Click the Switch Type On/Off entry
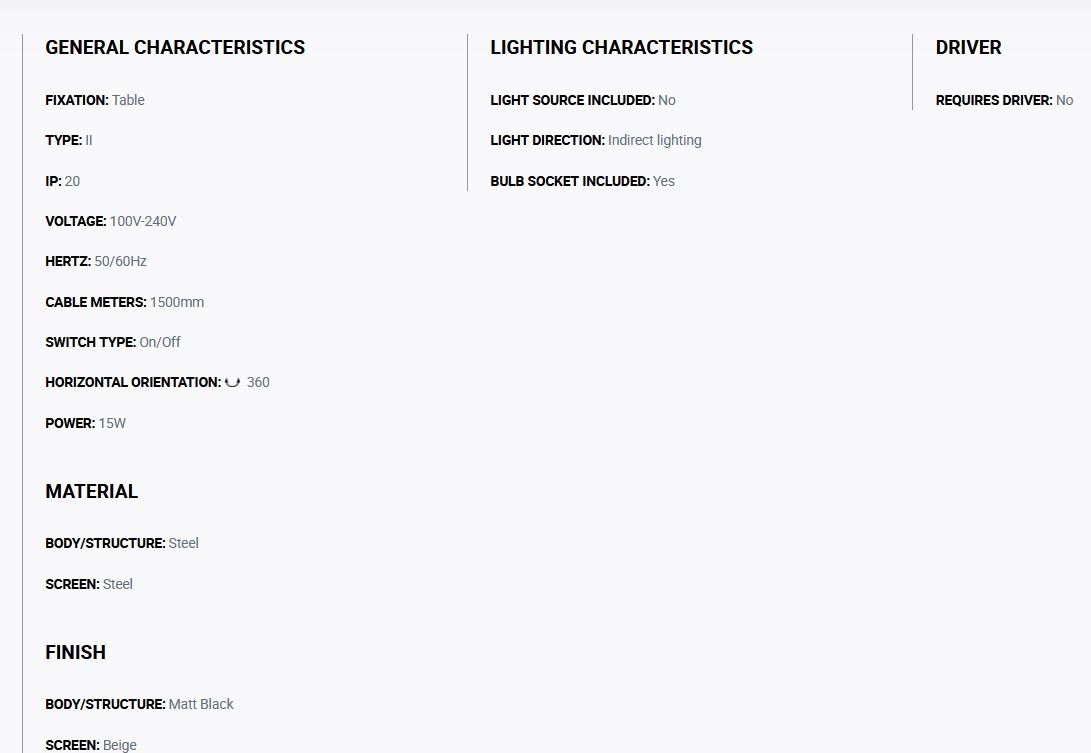This screenshot has width=1091, height=753. 113,342
